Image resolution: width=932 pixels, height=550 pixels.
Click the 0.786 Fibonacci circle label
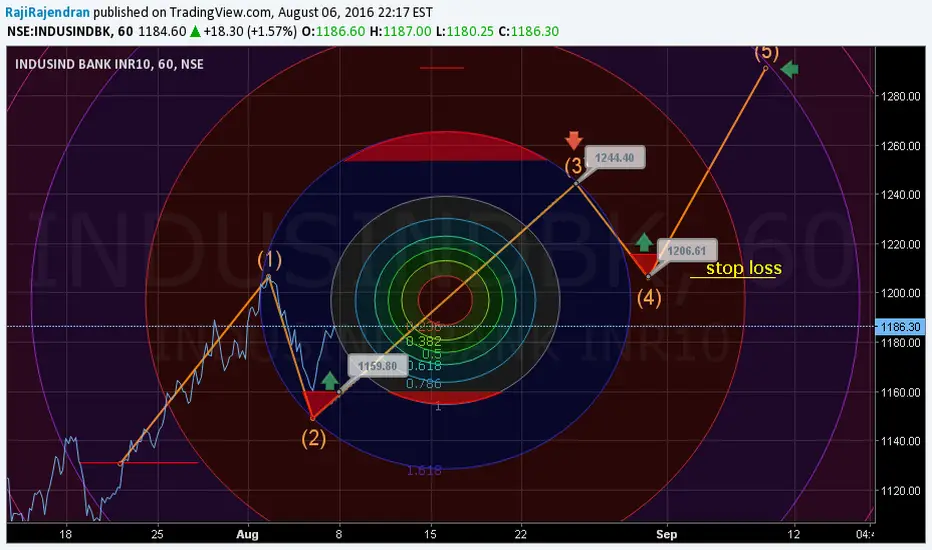(x=424, y=384)
